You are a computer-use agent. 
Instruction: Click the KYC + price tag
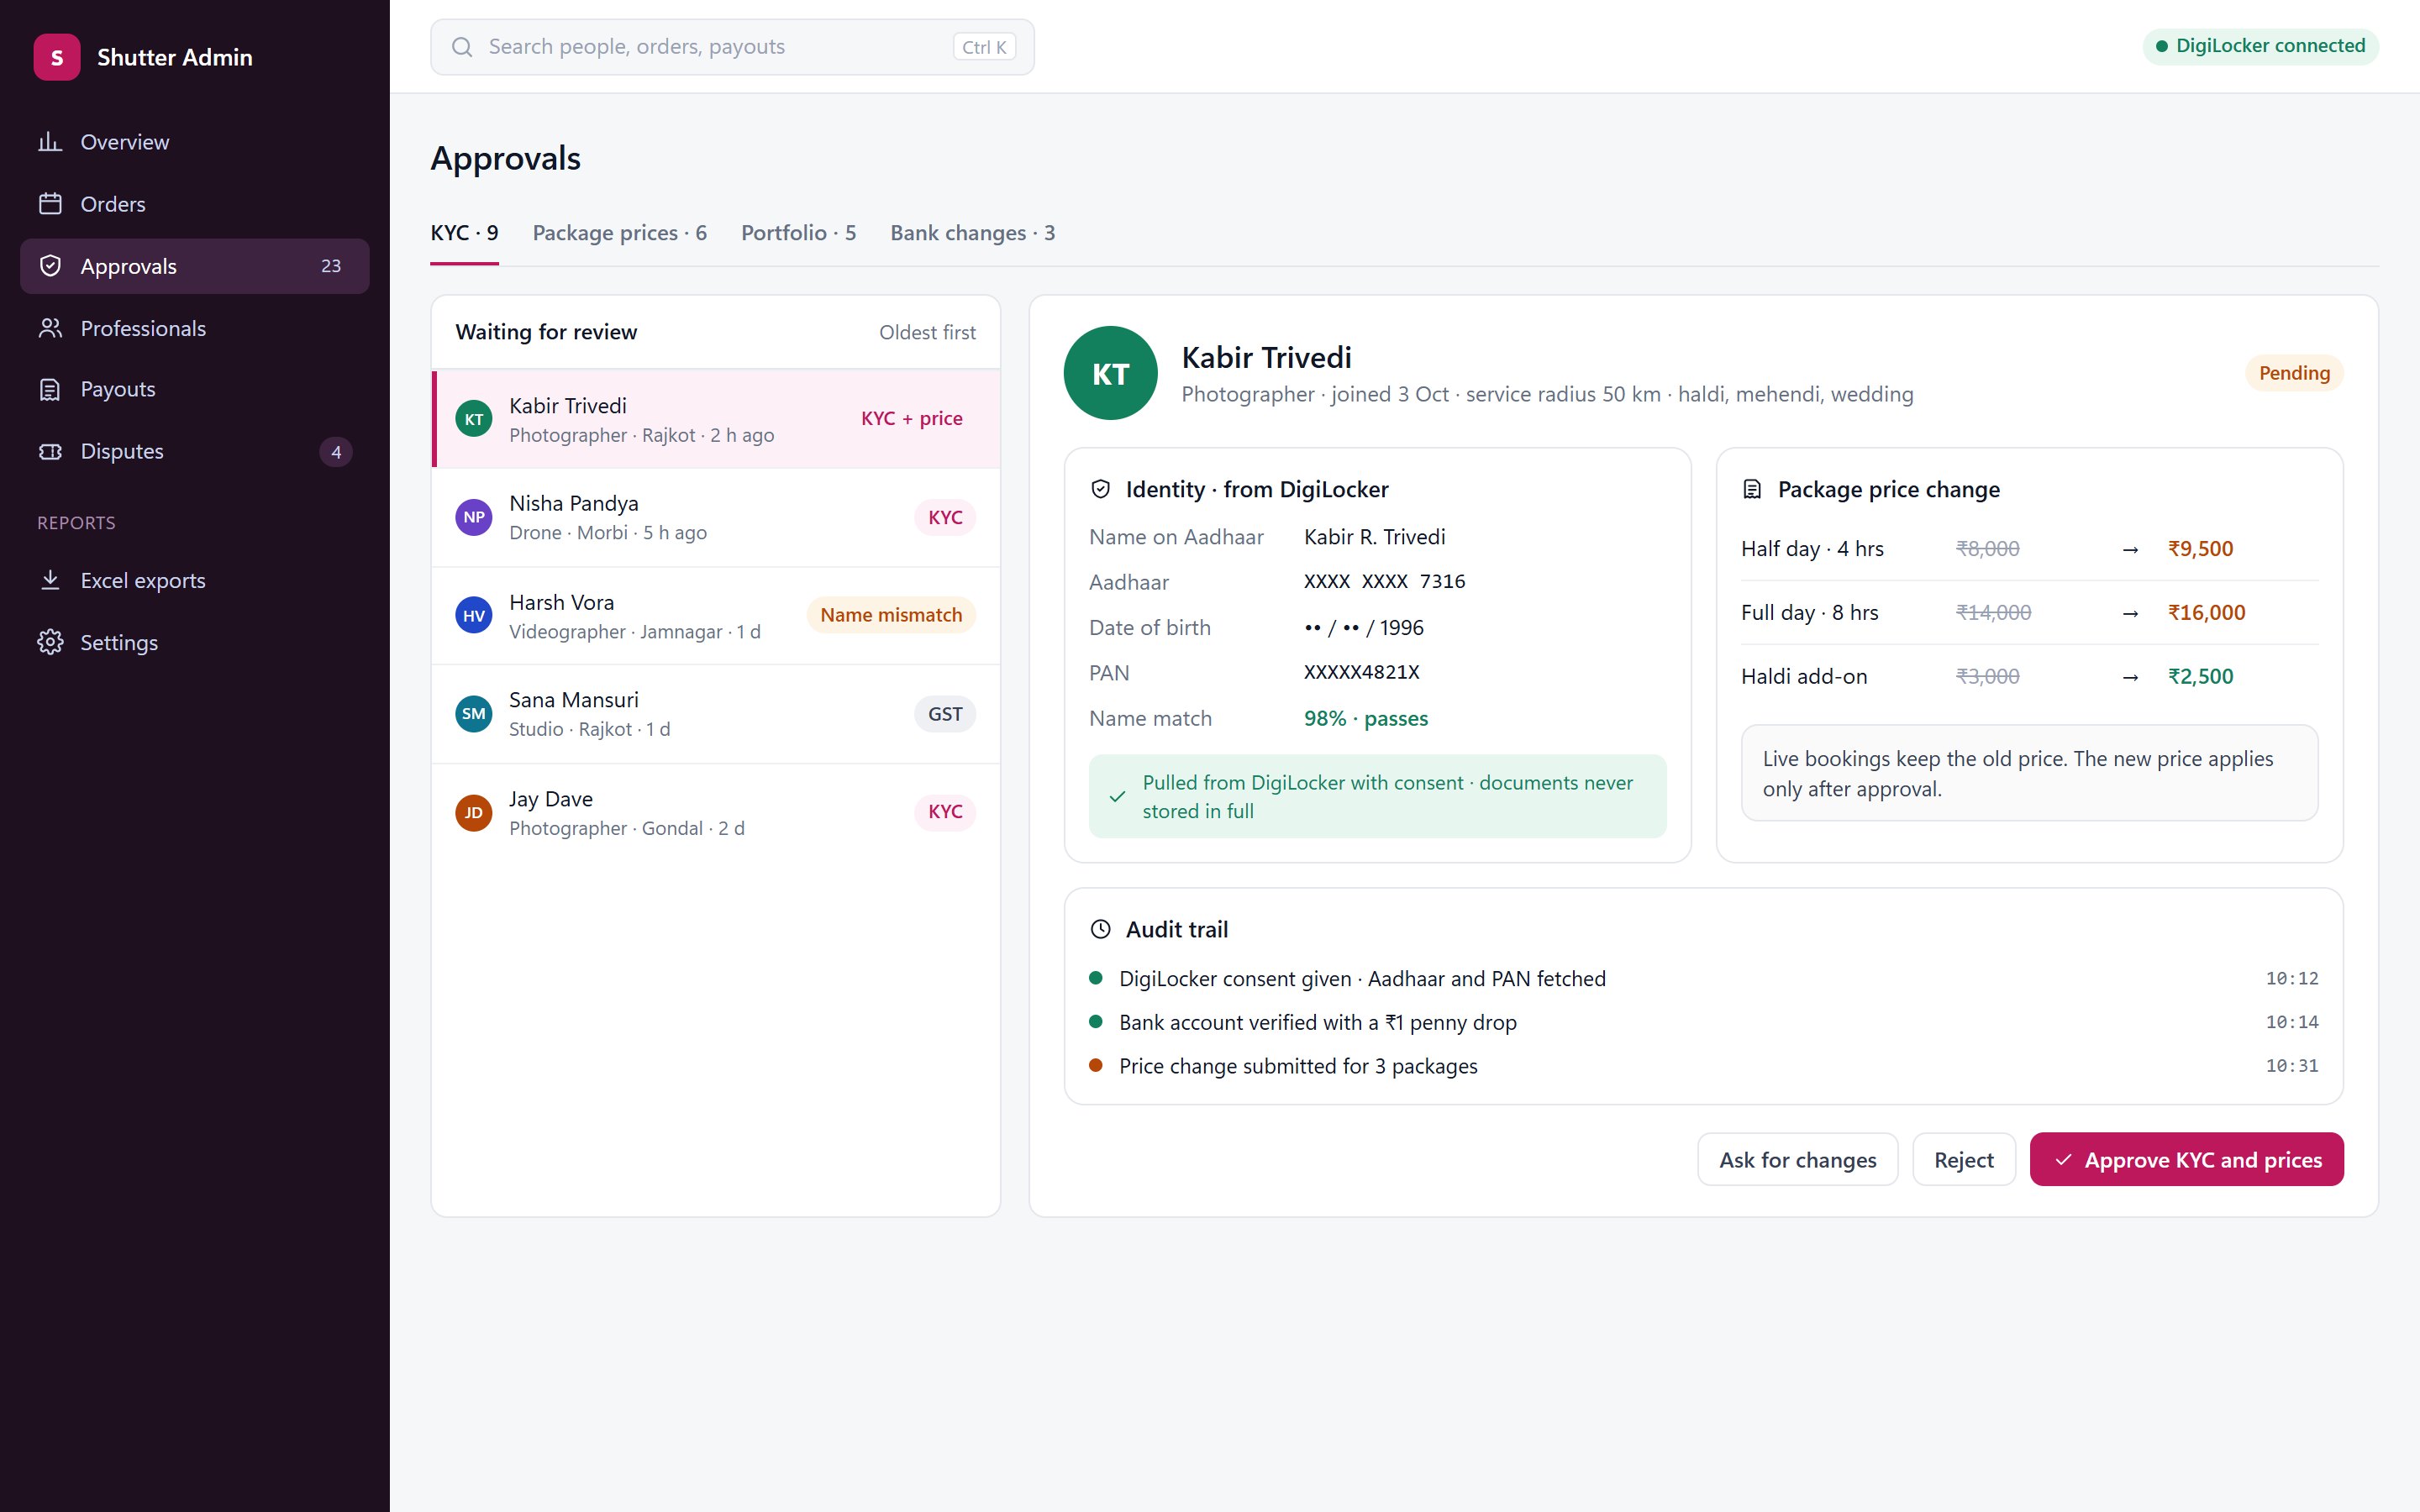click(911, 419)
